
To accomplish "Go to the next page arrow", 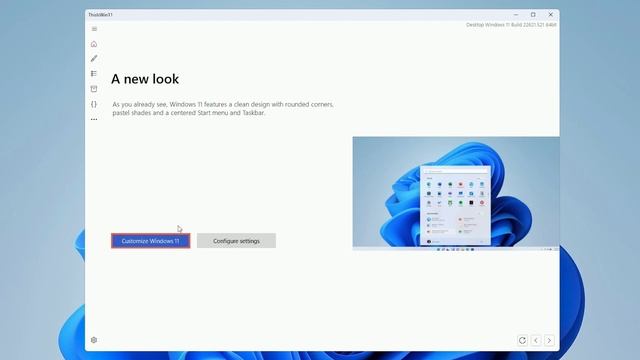I will 549,340.
